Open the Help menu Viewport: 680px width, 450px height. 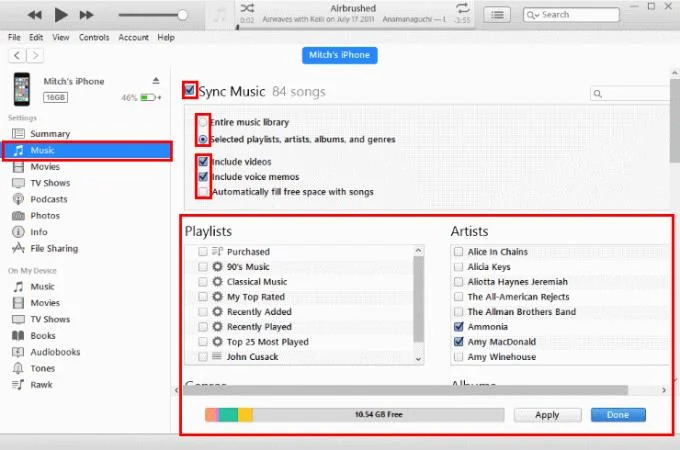point(166,37)
